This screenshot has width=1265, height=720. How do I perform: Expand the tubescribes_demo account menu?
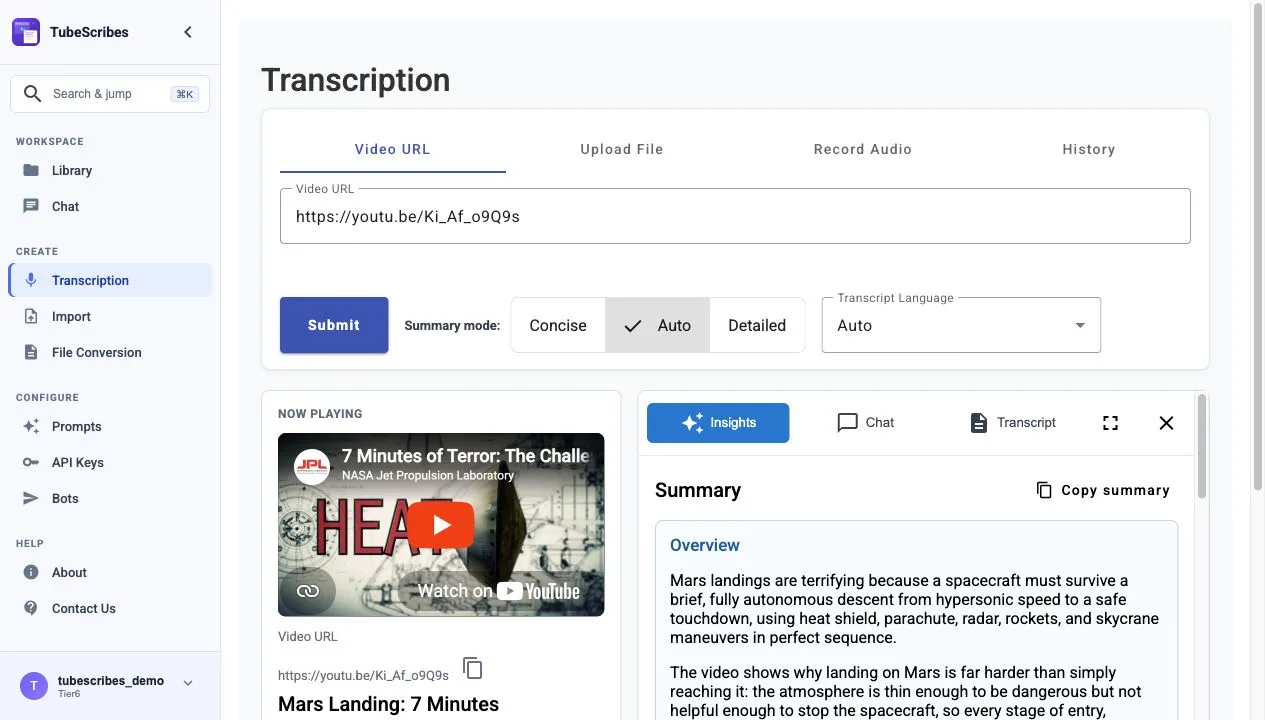pyautogui.click(x=187, y=683)
